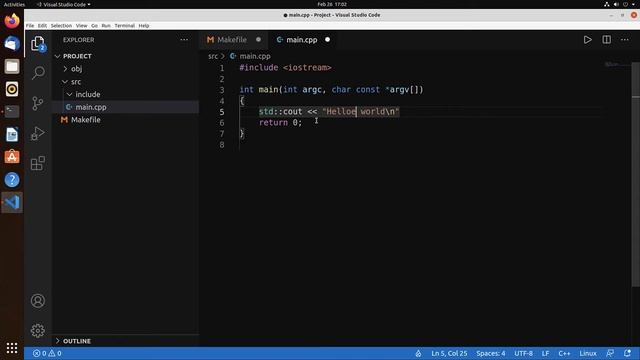Viewport: 640px width, 360px height.
Task: Click UTF-8 encoding in status bar
Action: (523, 353)
